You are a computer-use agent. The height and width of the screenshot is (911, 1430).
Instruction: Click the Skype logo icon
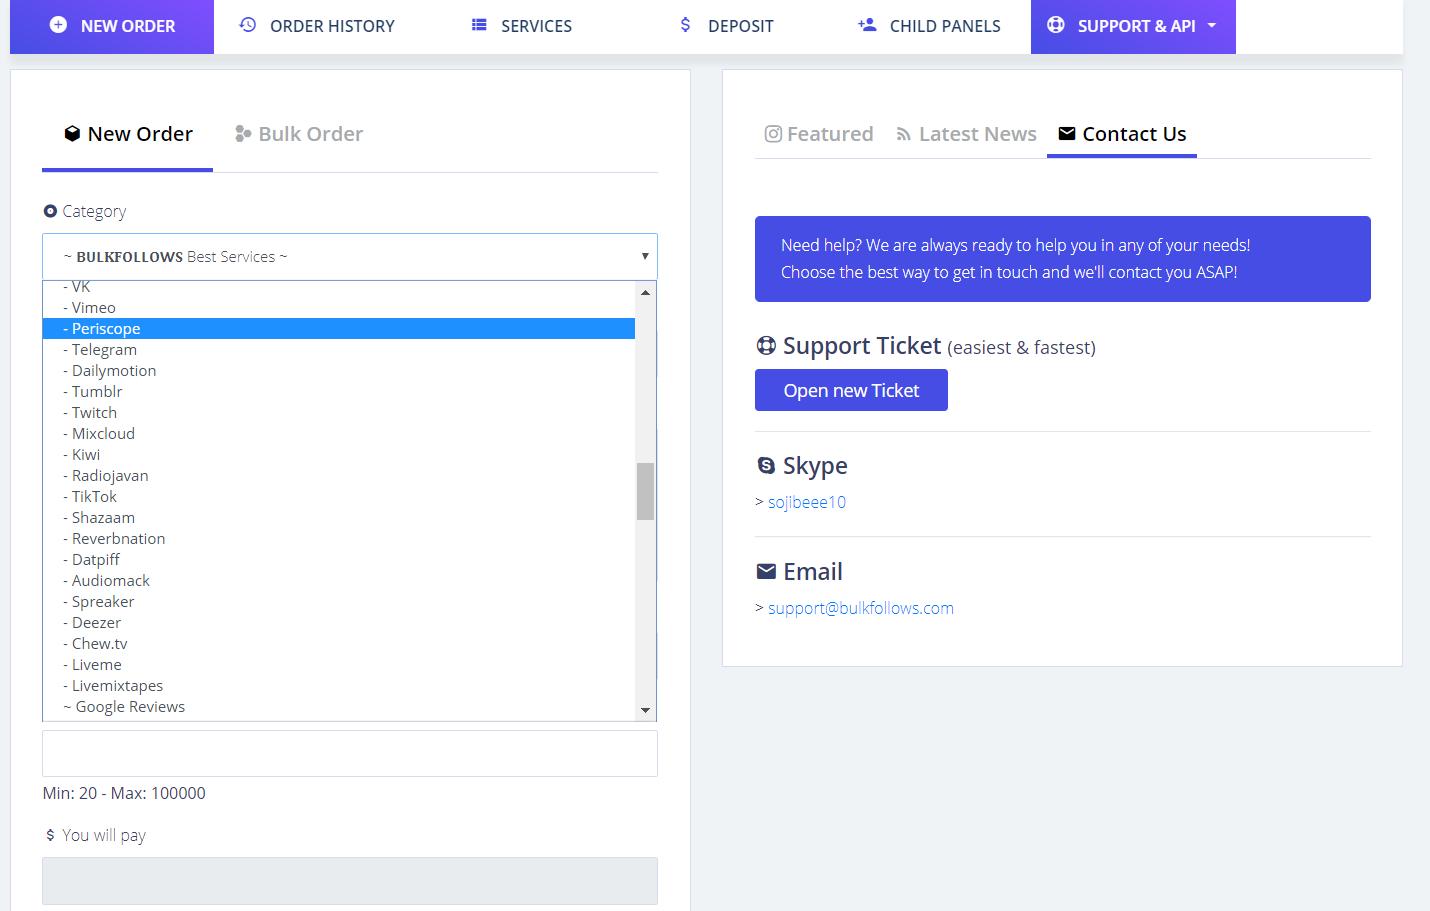click(766, 465)
